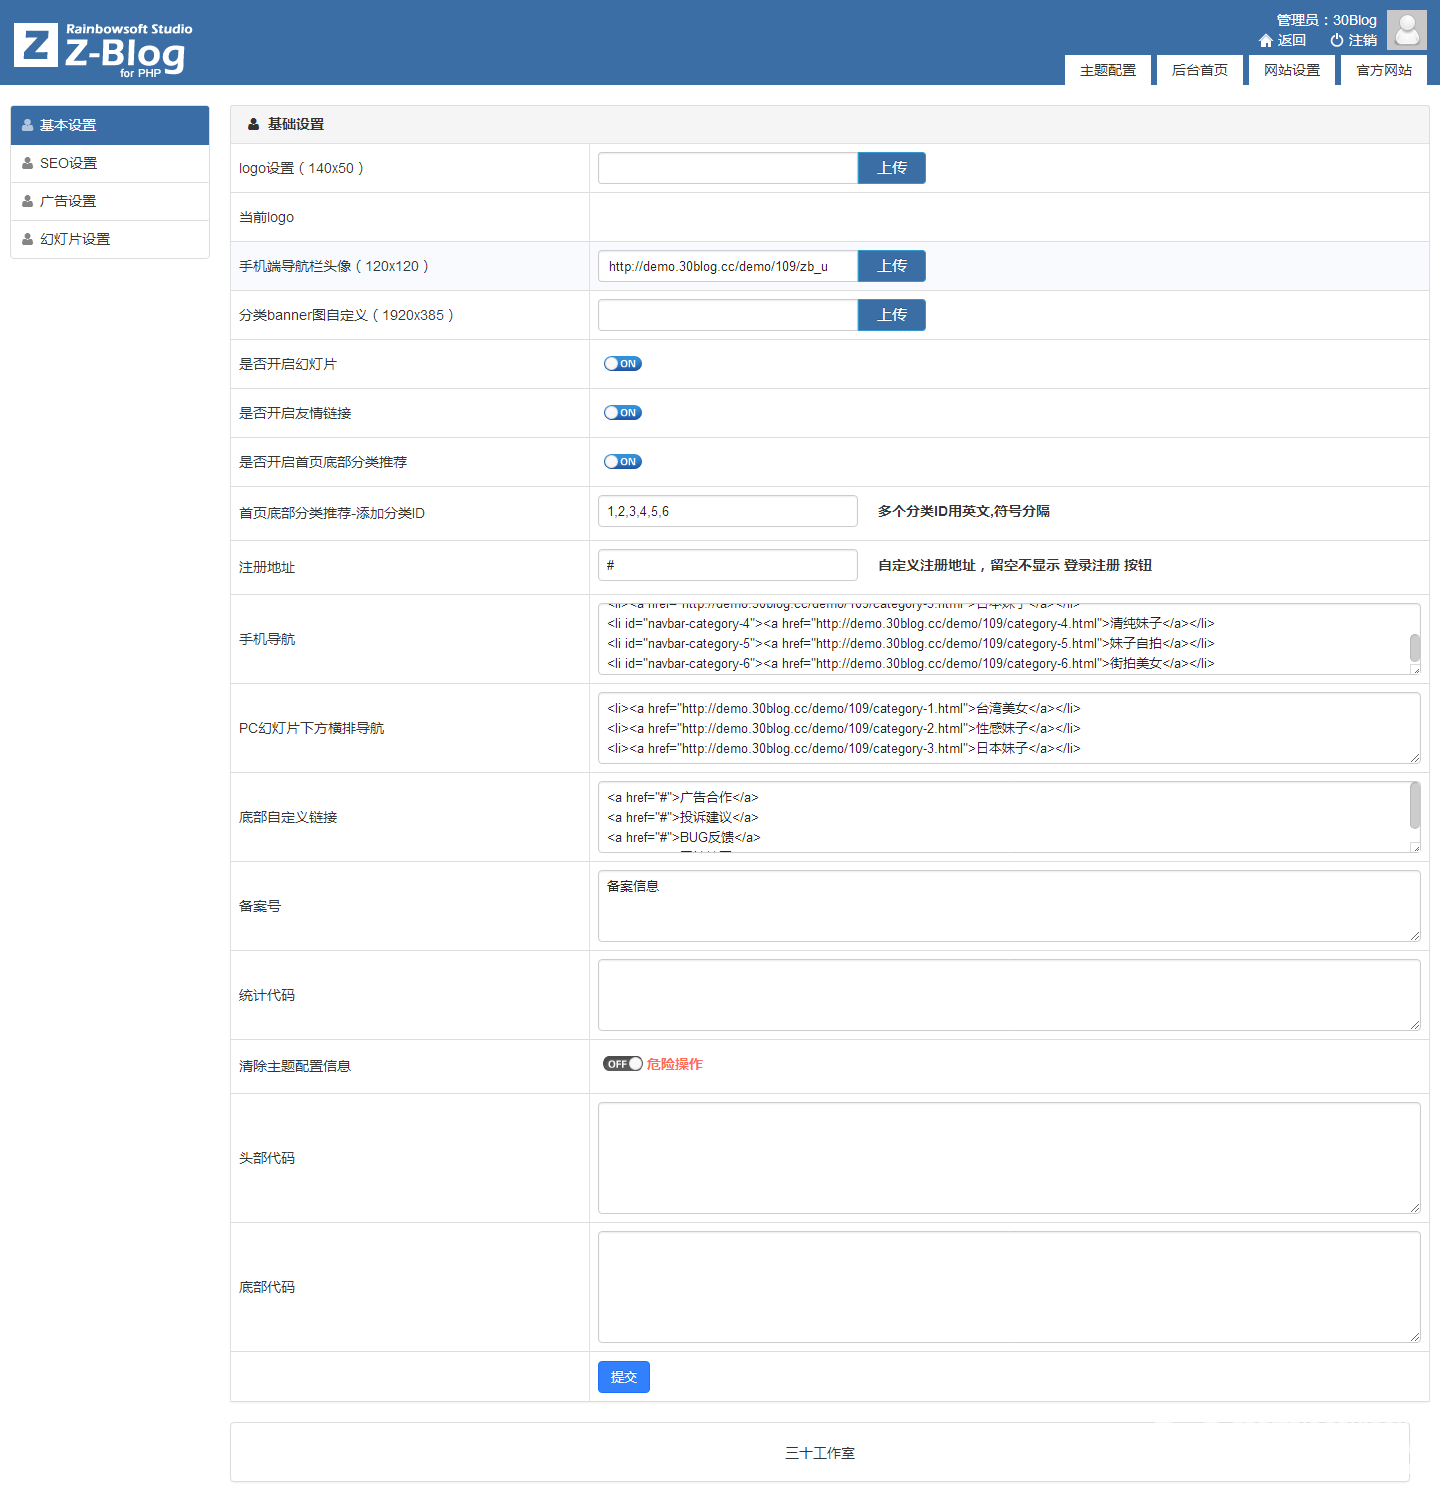This screenshot has height=1502, width=1440.
Task: Click the home icon beside 返回
Action: [1266, 41]
